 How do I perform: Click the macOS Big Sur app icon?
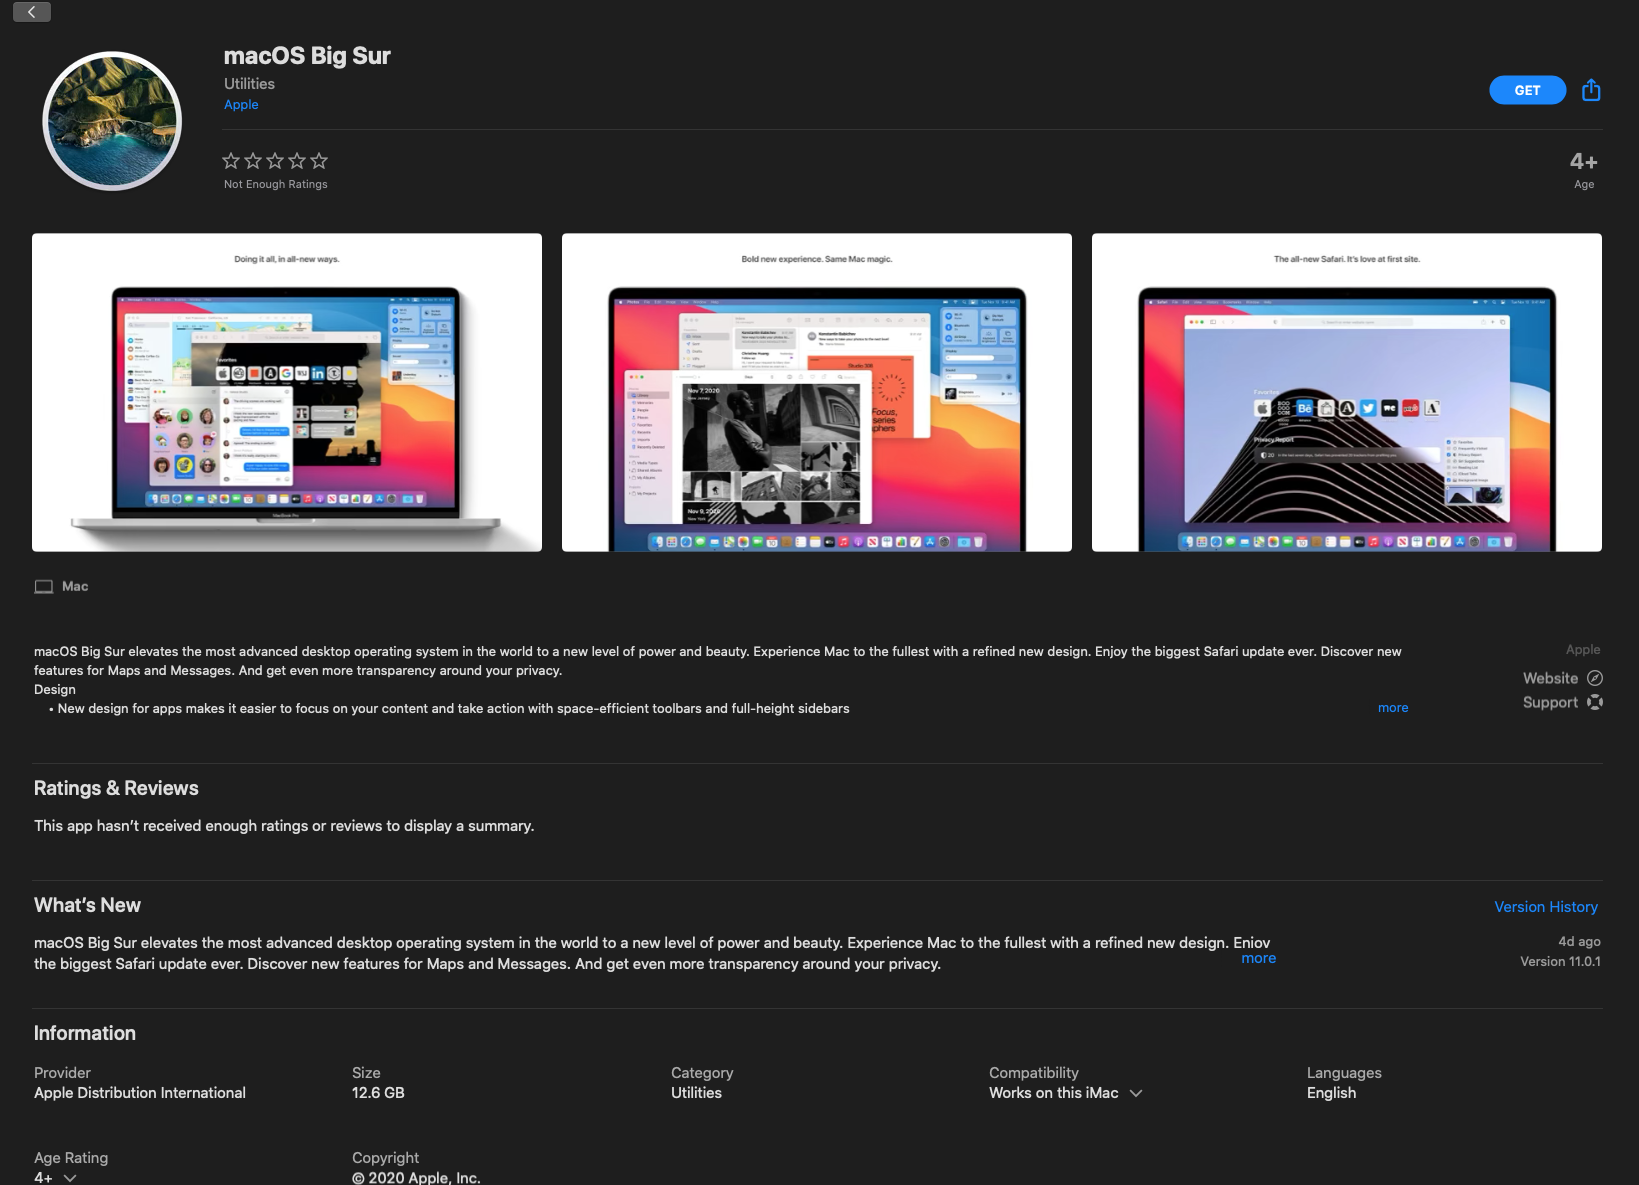pyautogui.click(x=112, y=121)
